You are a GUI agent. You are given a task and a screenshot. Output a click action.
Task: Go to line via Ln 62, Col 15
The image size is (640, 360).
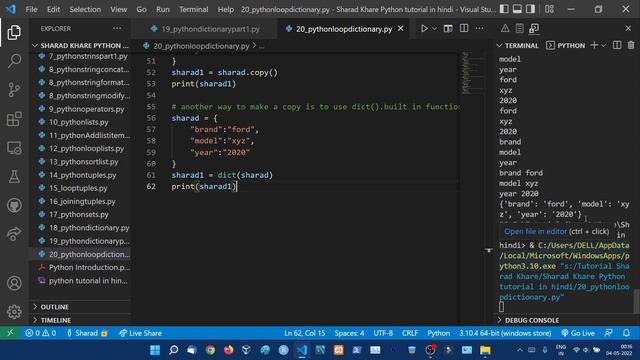click(304, 333)
